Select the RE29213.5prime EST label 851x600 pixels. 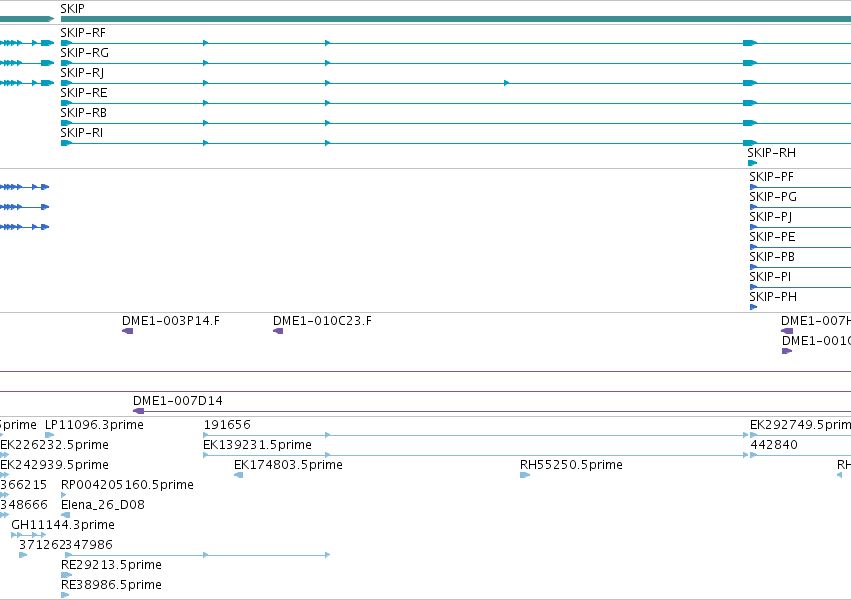(x=111, y=565)
